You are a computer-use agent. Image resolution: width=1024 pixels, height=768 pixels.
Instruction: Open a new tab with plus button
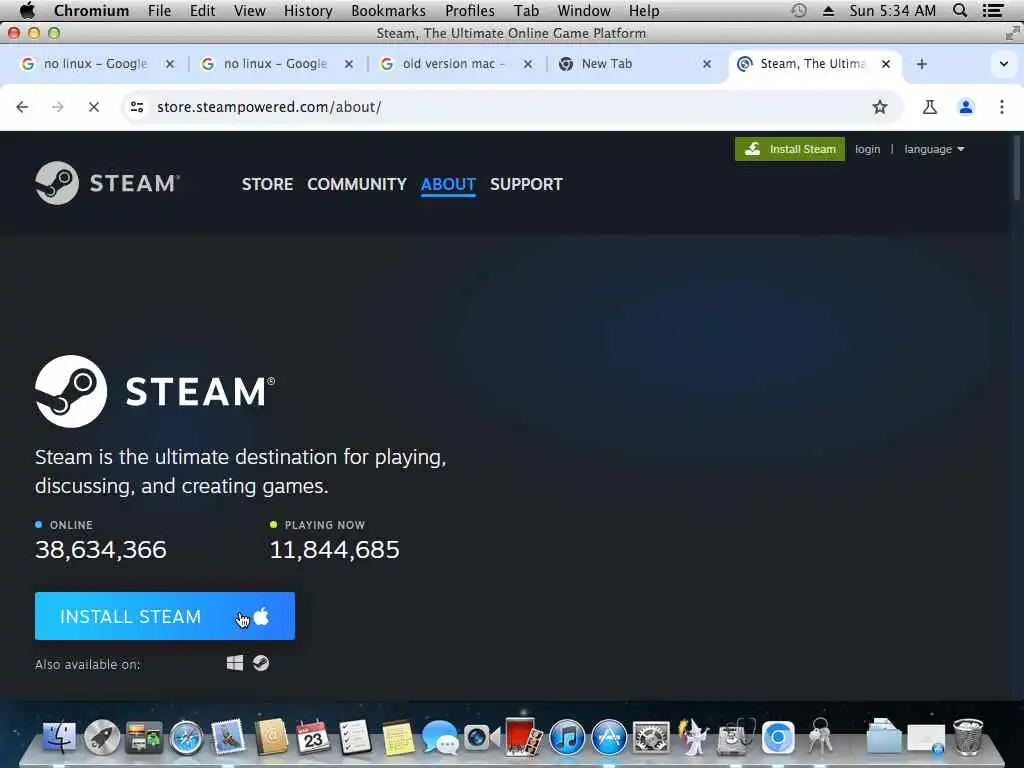[x=921, y=64]
